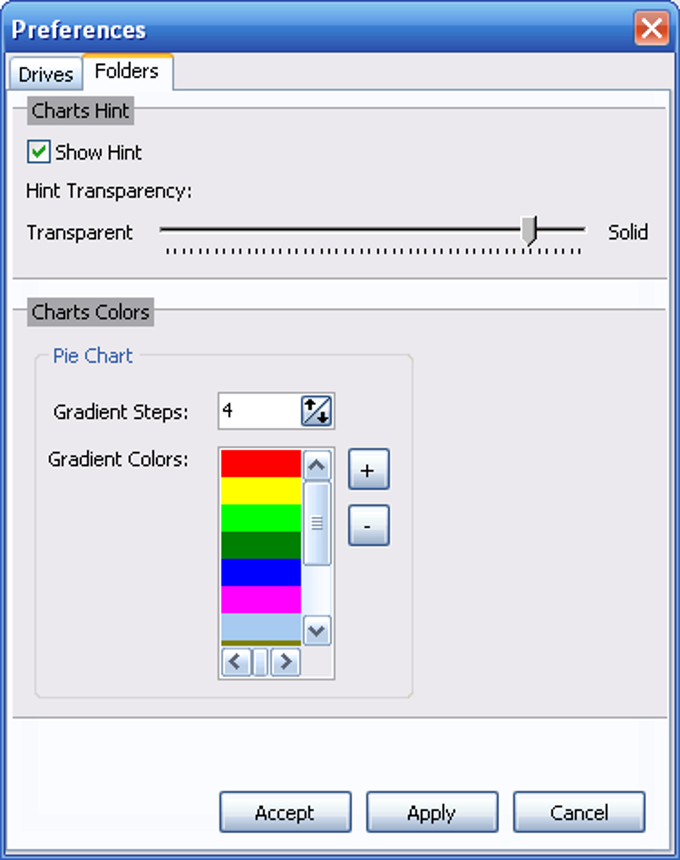Pick the blue gradient color swatch

[x=261, y=572]
